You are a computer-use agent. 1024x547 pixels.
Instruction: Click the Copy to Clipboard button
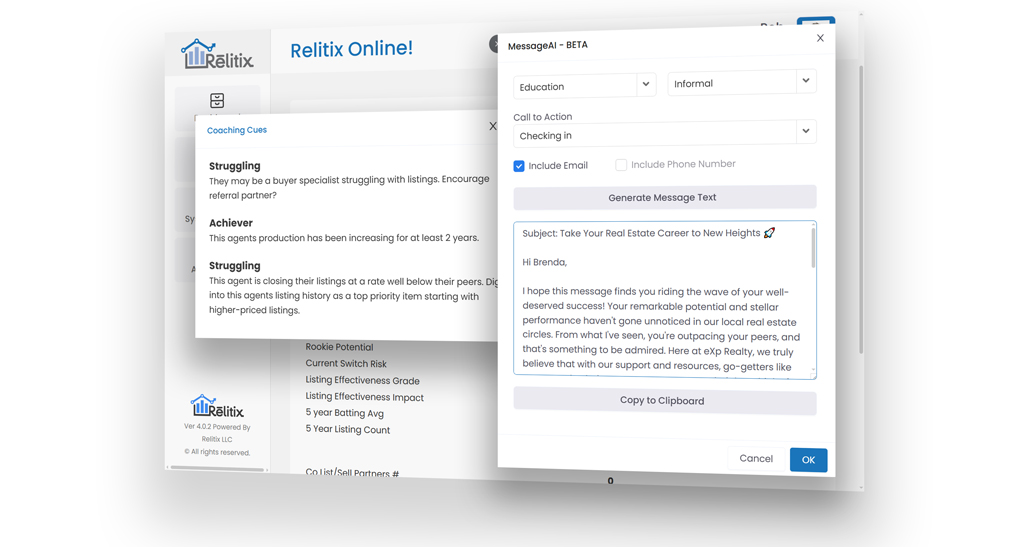coord(665,400)
